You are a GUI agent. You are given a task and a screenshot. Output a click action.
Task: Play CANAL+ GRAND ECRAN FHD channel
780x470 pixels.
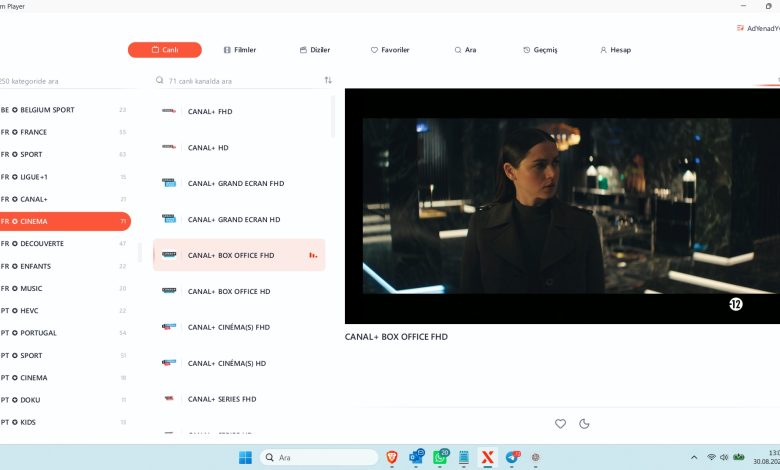(x=239, y=184)
